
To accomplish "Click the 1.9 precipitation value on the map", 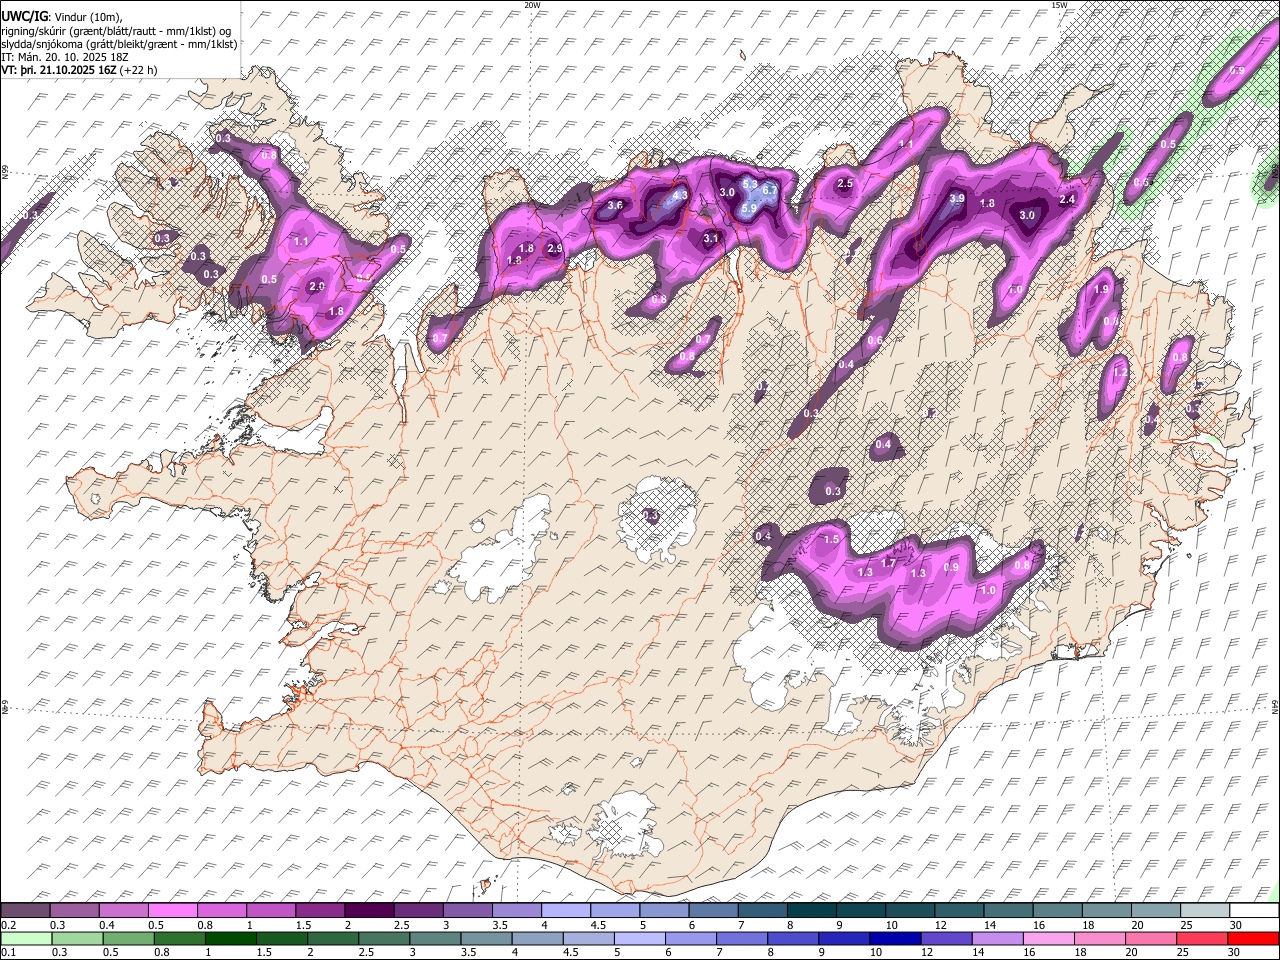I will [1102, 289].
